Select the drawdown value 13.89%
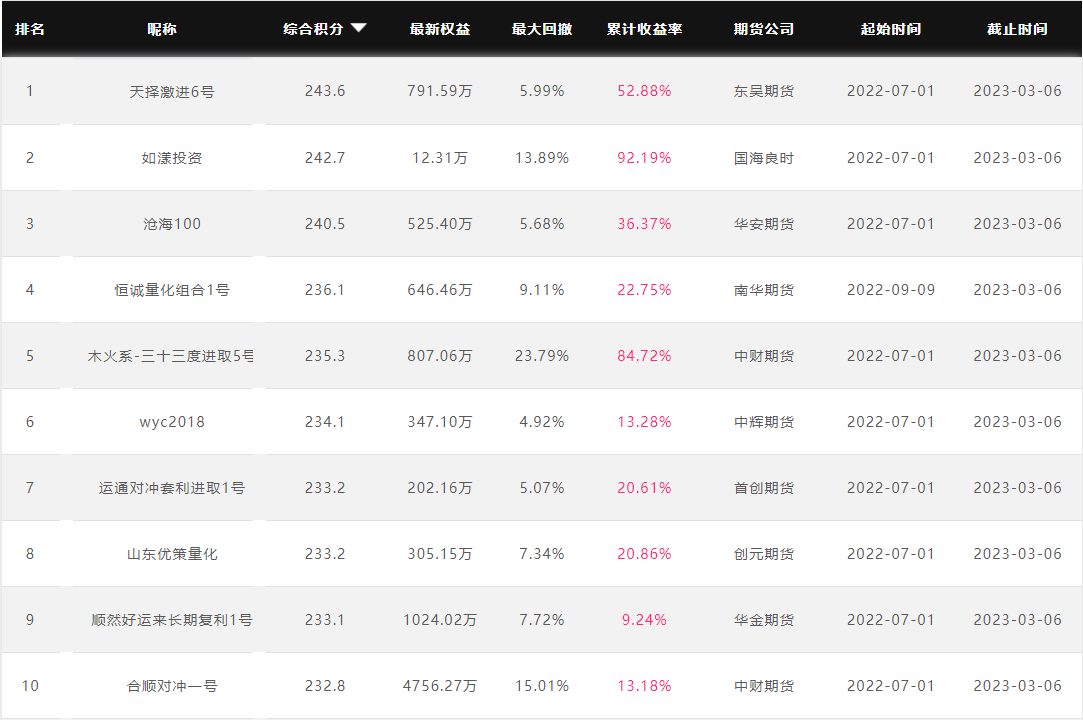This screenshot has height=720, width=1083. point(542,158)
